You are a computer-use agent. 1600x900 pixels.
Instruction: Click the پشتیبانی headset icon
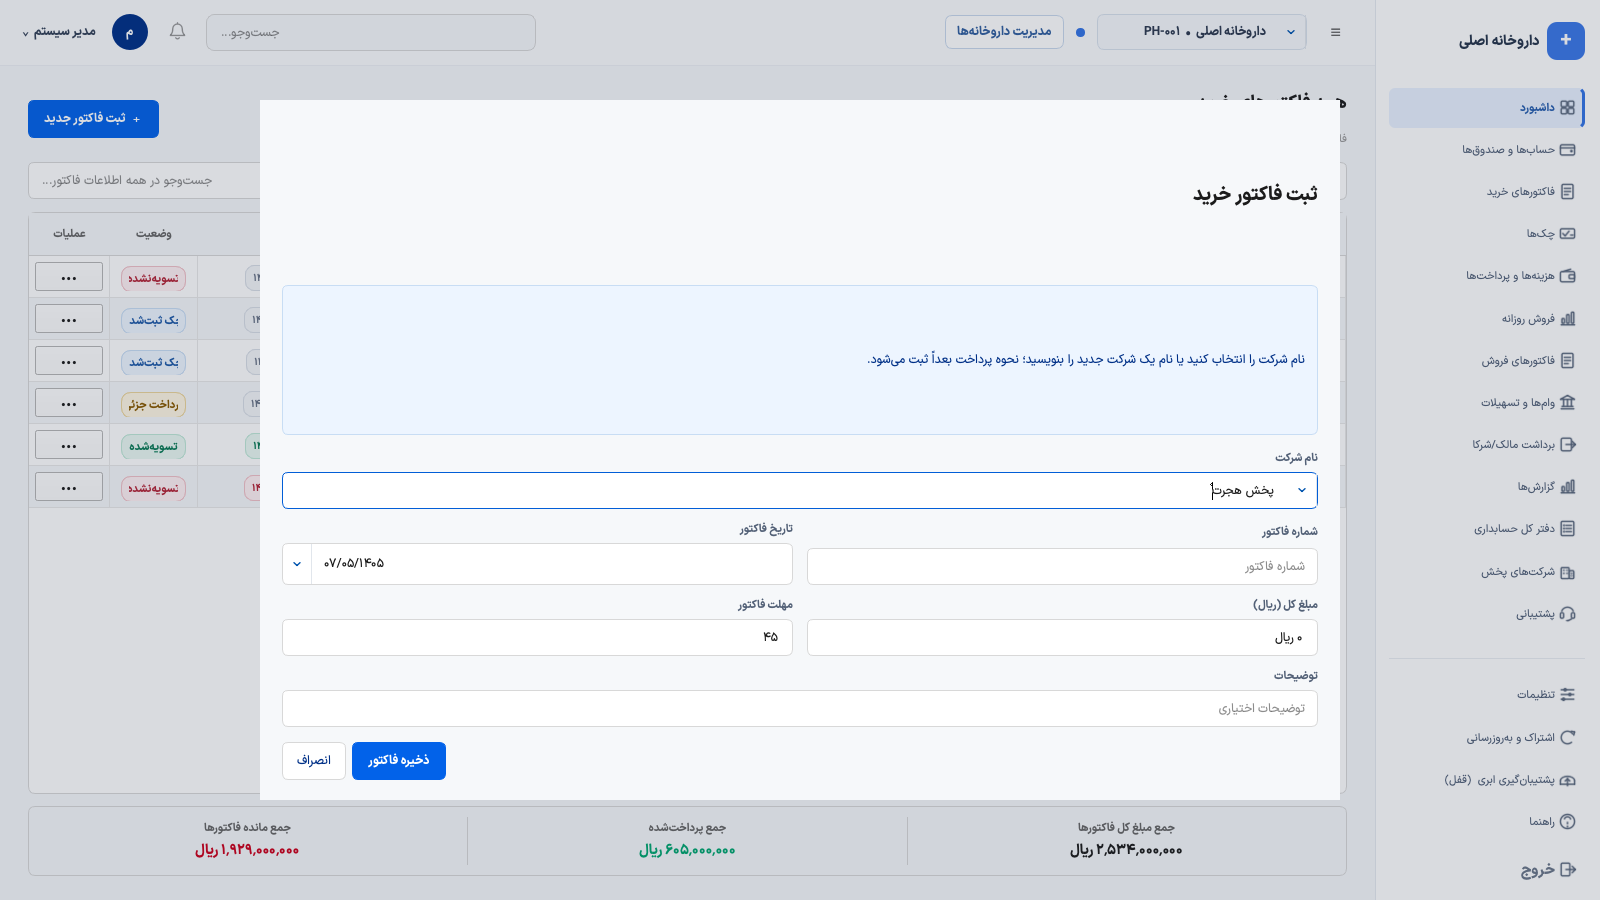pyautogui.click(x=1567, y=614)
